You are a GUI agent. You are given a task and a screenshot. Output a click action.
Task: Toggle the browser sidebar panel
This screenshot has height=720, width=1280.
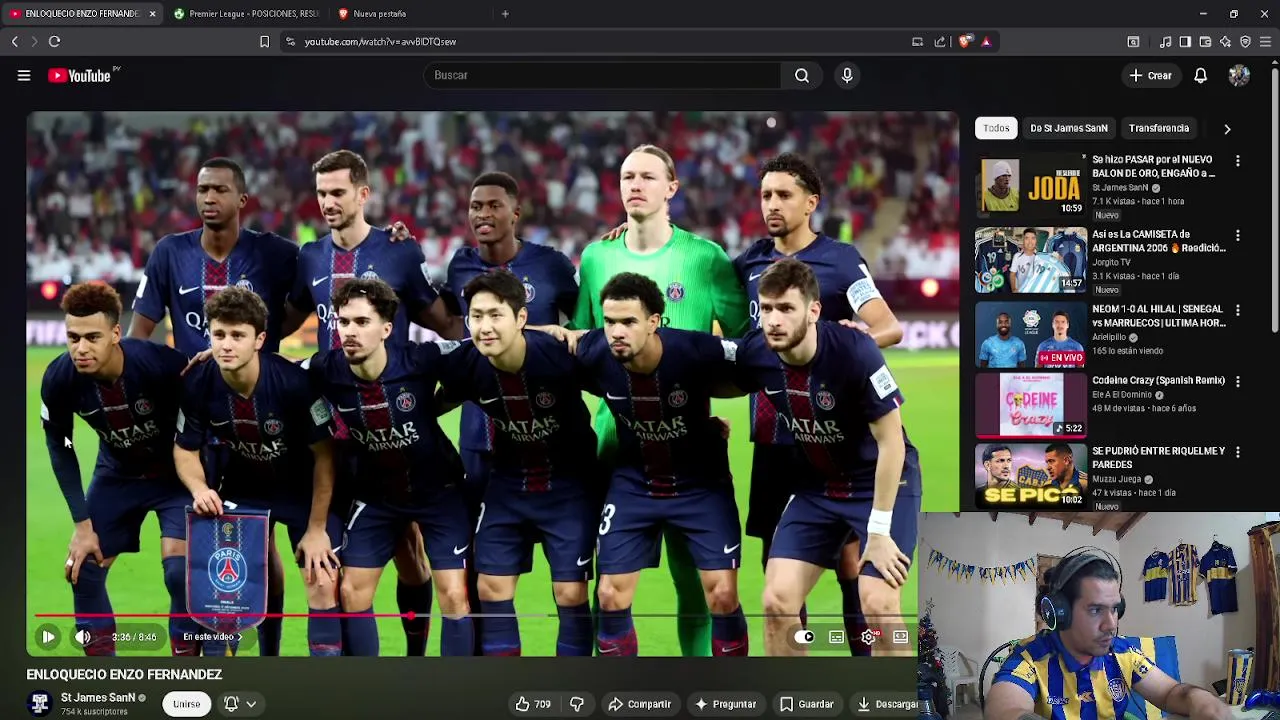1185,42
